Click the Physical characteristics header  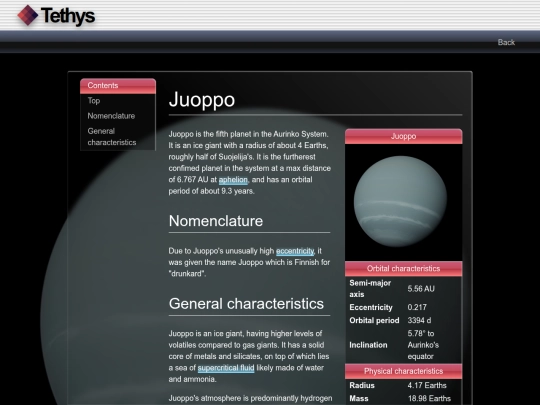coord(404,371)
